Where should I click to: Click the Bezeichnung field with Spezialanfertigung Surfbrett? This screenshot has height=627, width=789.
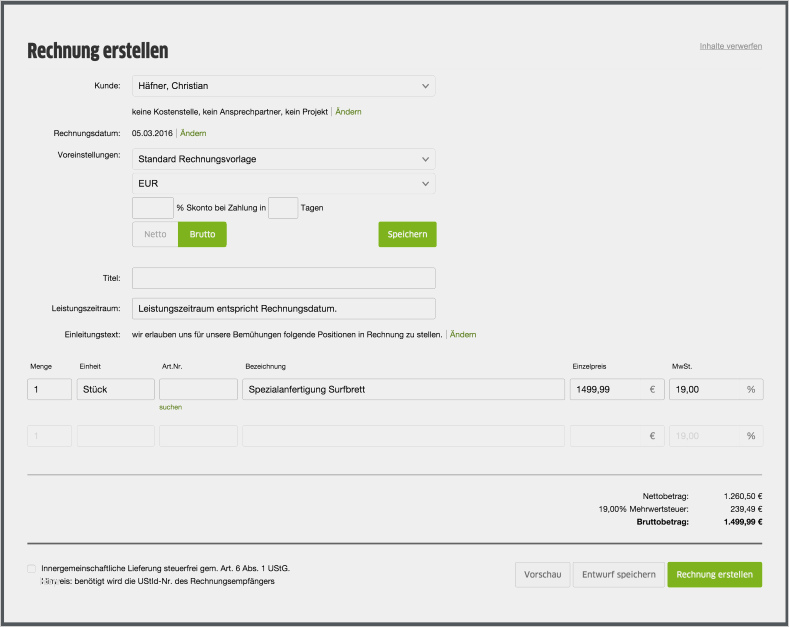point(403,389)
